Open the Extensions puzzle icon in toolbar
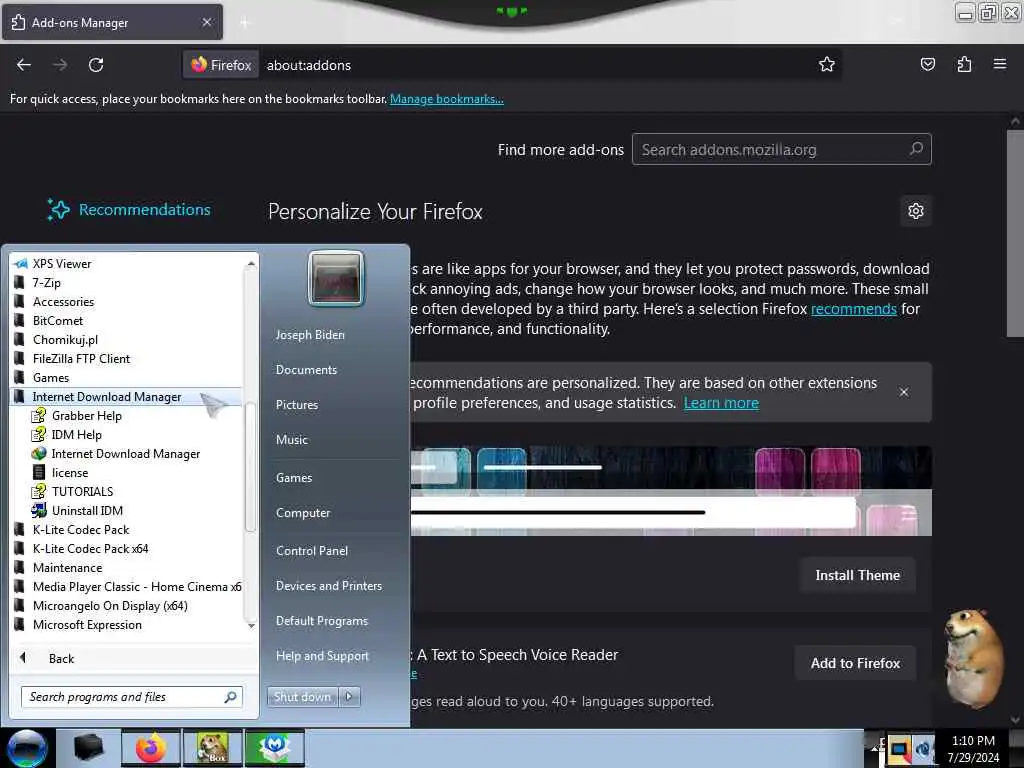This screenshot has width=1024, height=768. 964,64
